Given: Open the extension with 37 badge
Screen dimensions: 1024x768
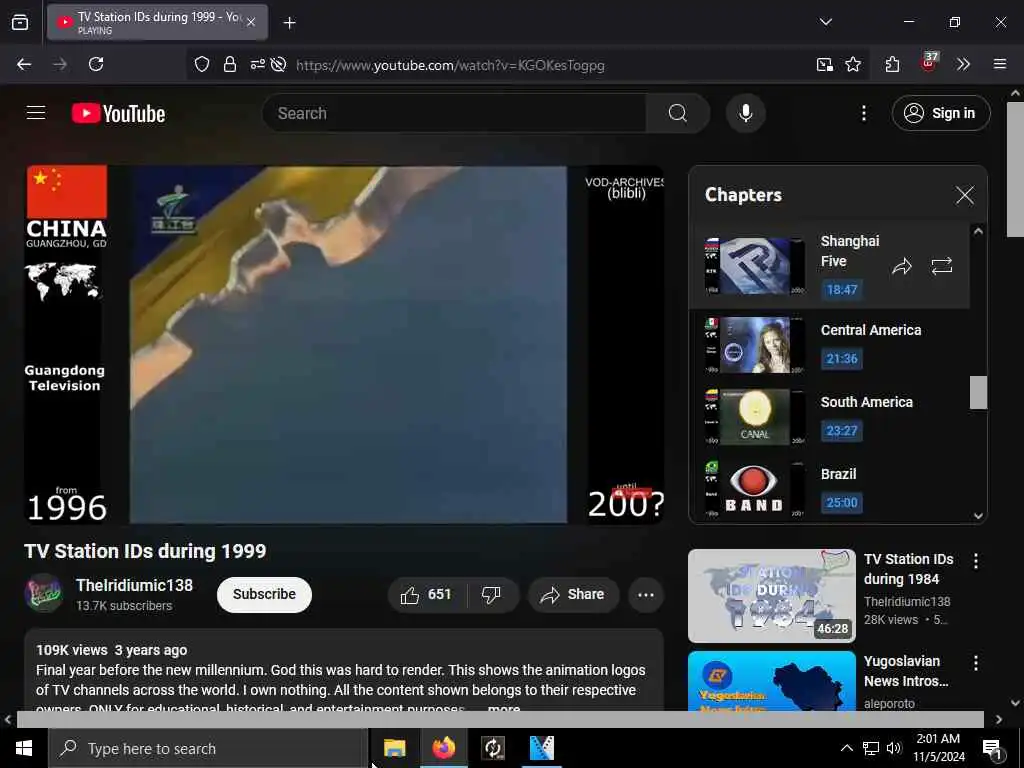Looking at the screenshot, I should pos(929,63).
